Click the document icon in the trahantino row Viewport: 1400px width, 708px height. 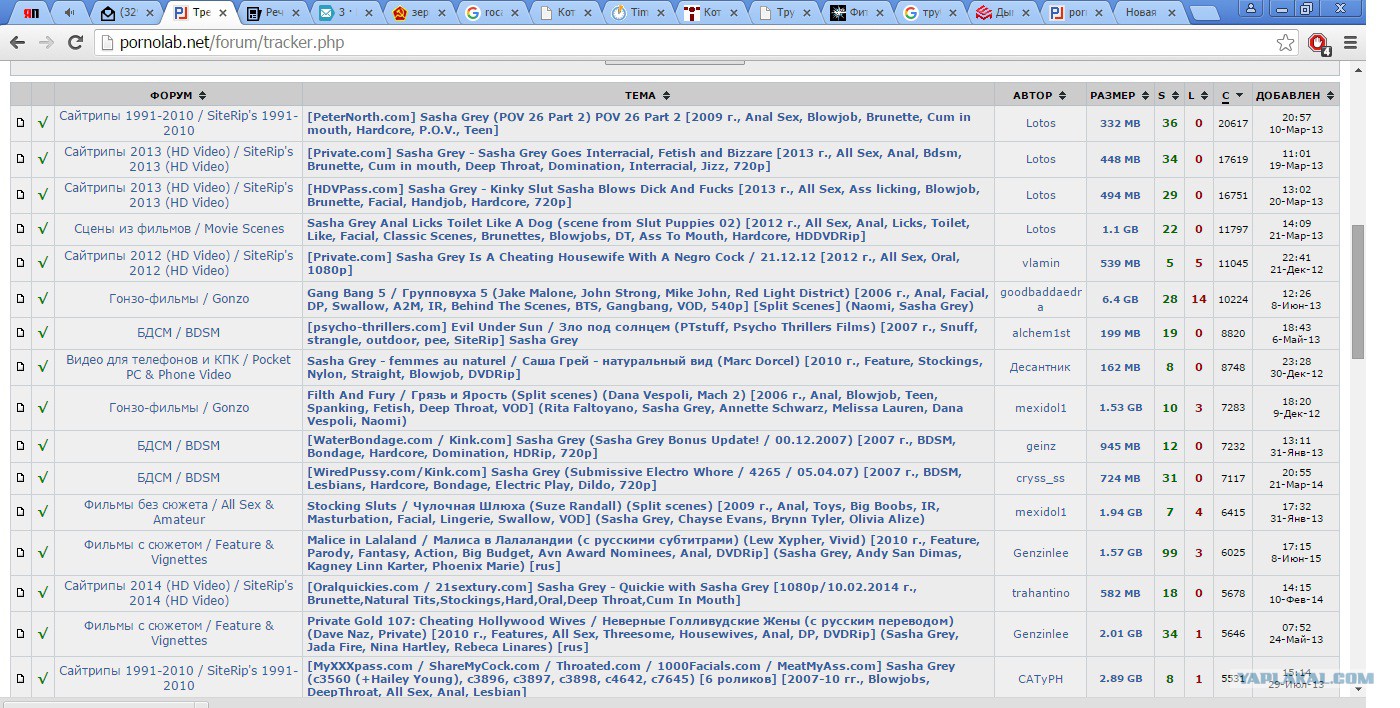point(20,593)
